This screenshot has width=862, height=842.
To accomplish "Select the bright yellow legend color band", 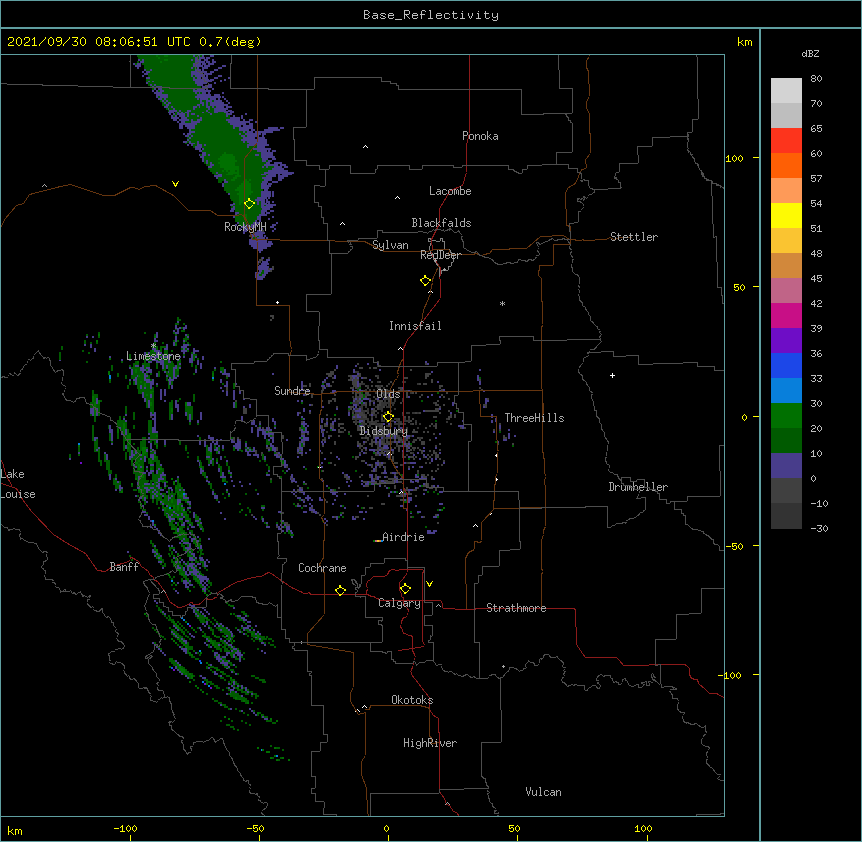I will point(786,215).
